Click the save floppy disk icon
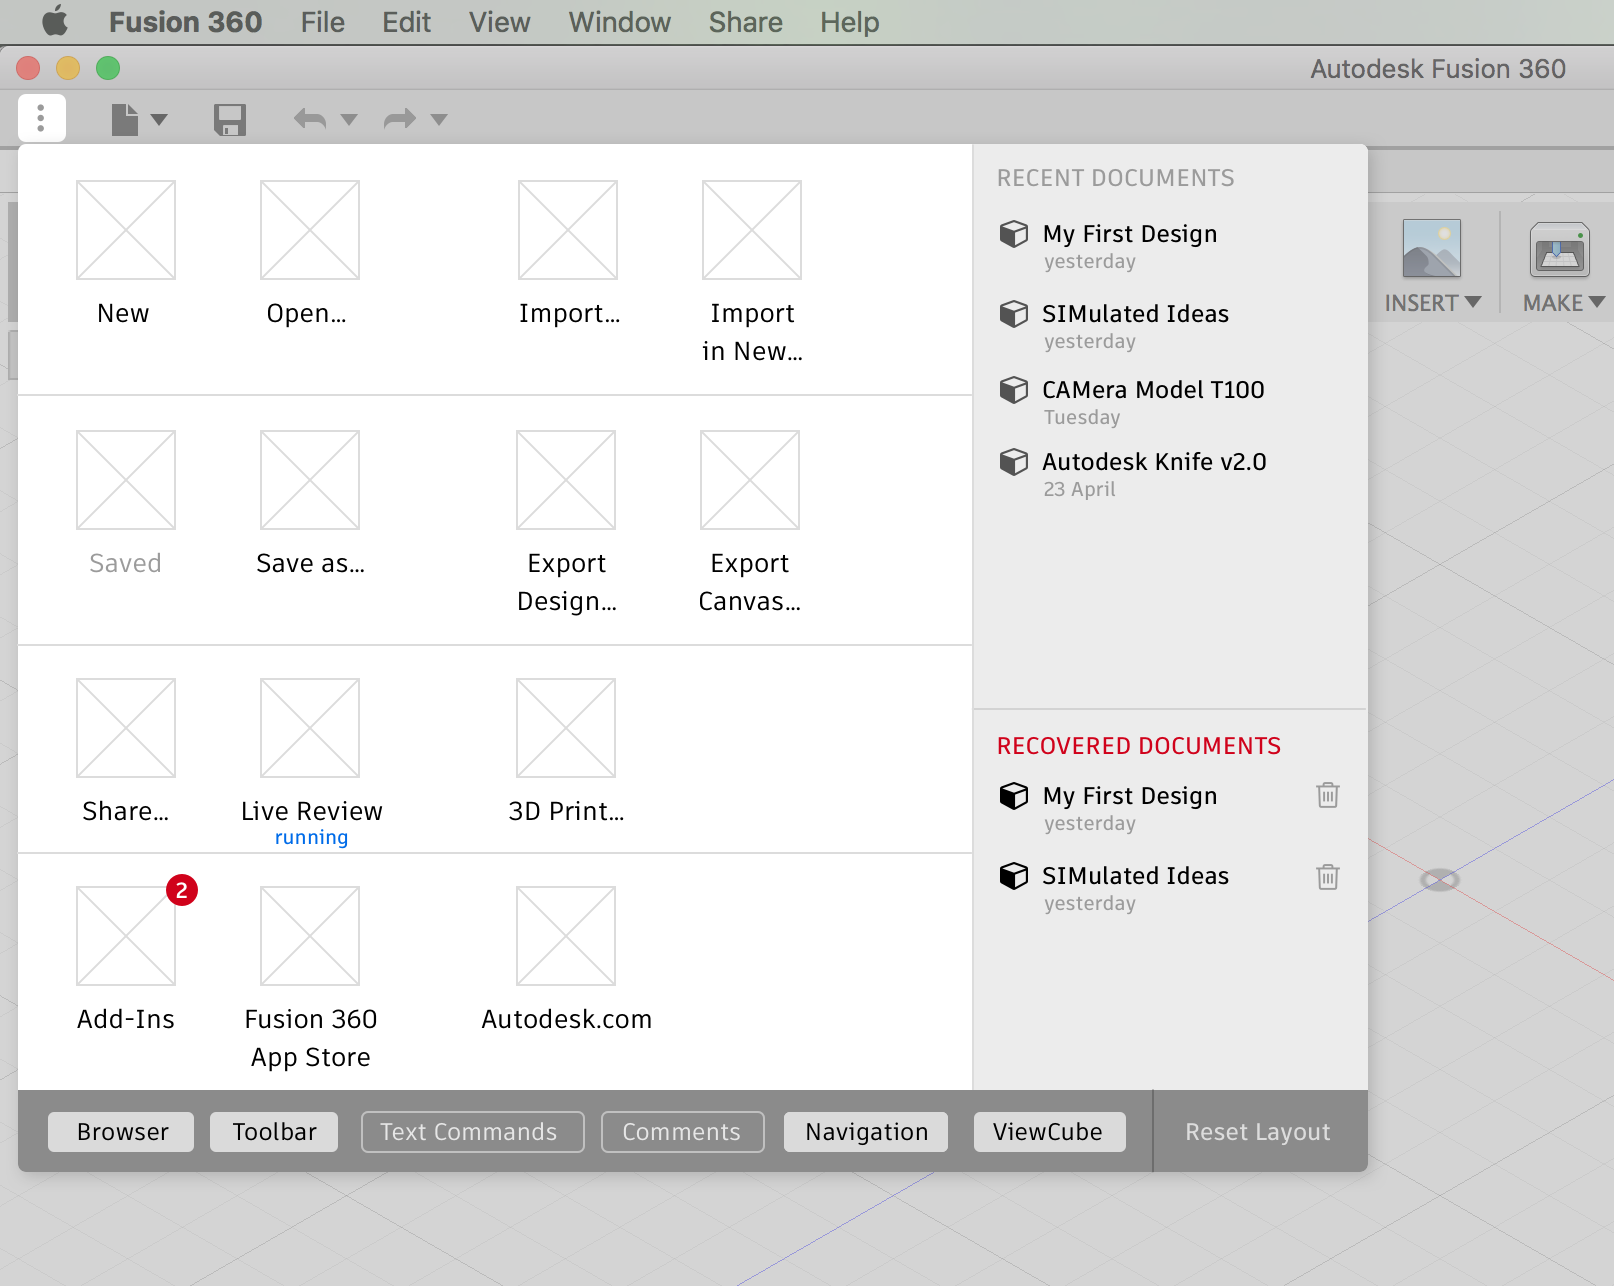 pyautogui.click(x=230, y=119)
